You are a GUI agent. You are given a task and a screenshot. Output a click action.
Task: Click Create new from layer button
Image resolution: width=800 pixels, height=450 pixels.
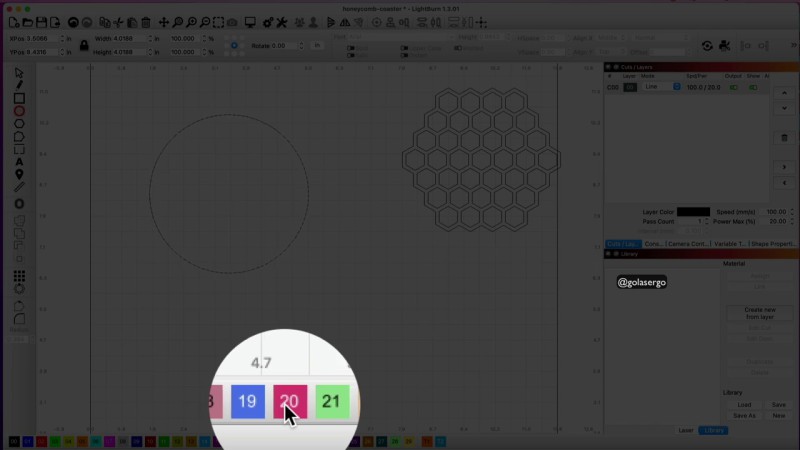coord(759,313)
